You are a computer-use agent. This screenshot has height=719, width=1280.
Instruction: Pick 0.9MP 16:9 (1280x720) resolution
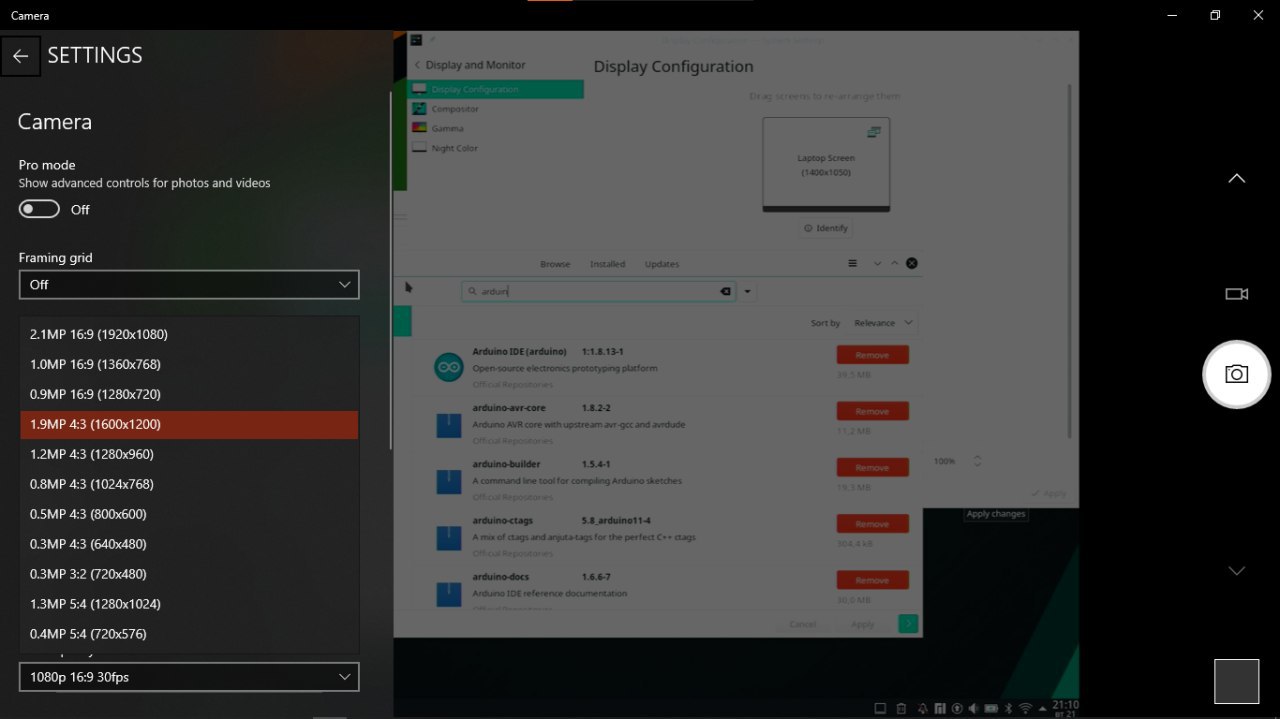click(189, 394)
